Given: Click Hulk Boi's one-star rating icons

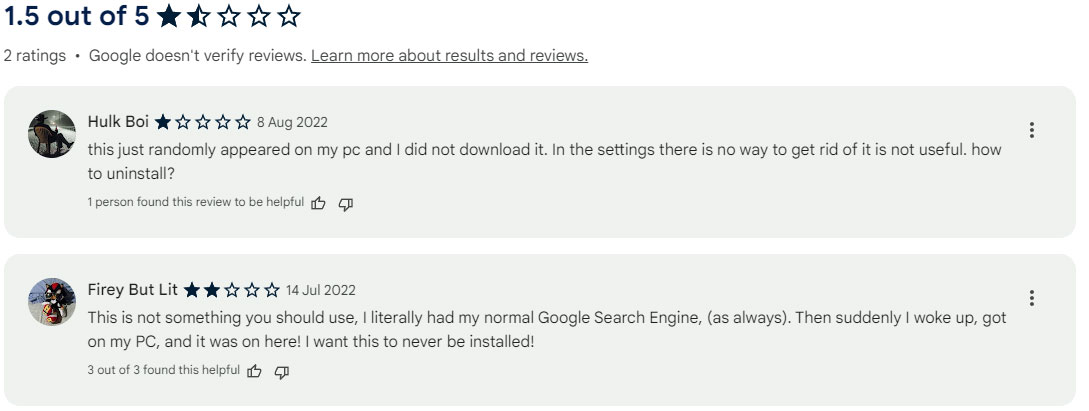Looking at the screenshot, I should 202,122.
